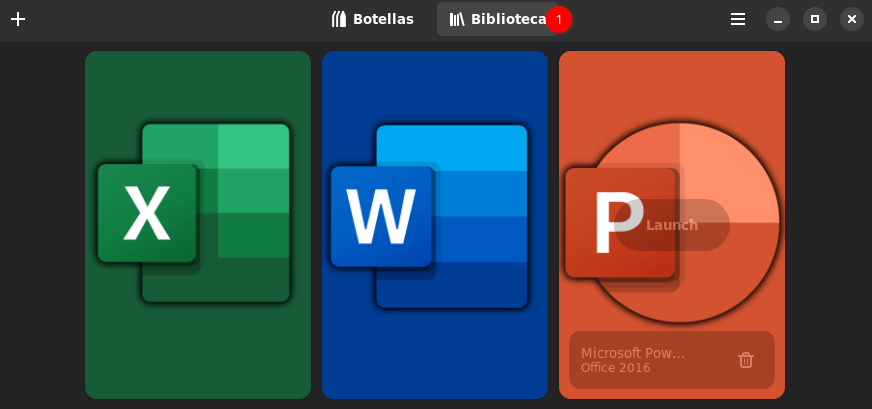This screenshot has width=872, height=409.
Task: Launch Microsoft PowerPoint
Action: pyautogui.click(x=672, y=225)
